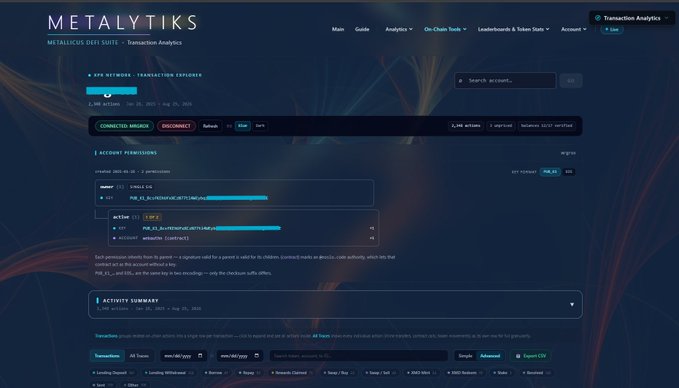Open the Account dropdown menu
Viewport: 679px width, 388px height.
coord(574,29)
